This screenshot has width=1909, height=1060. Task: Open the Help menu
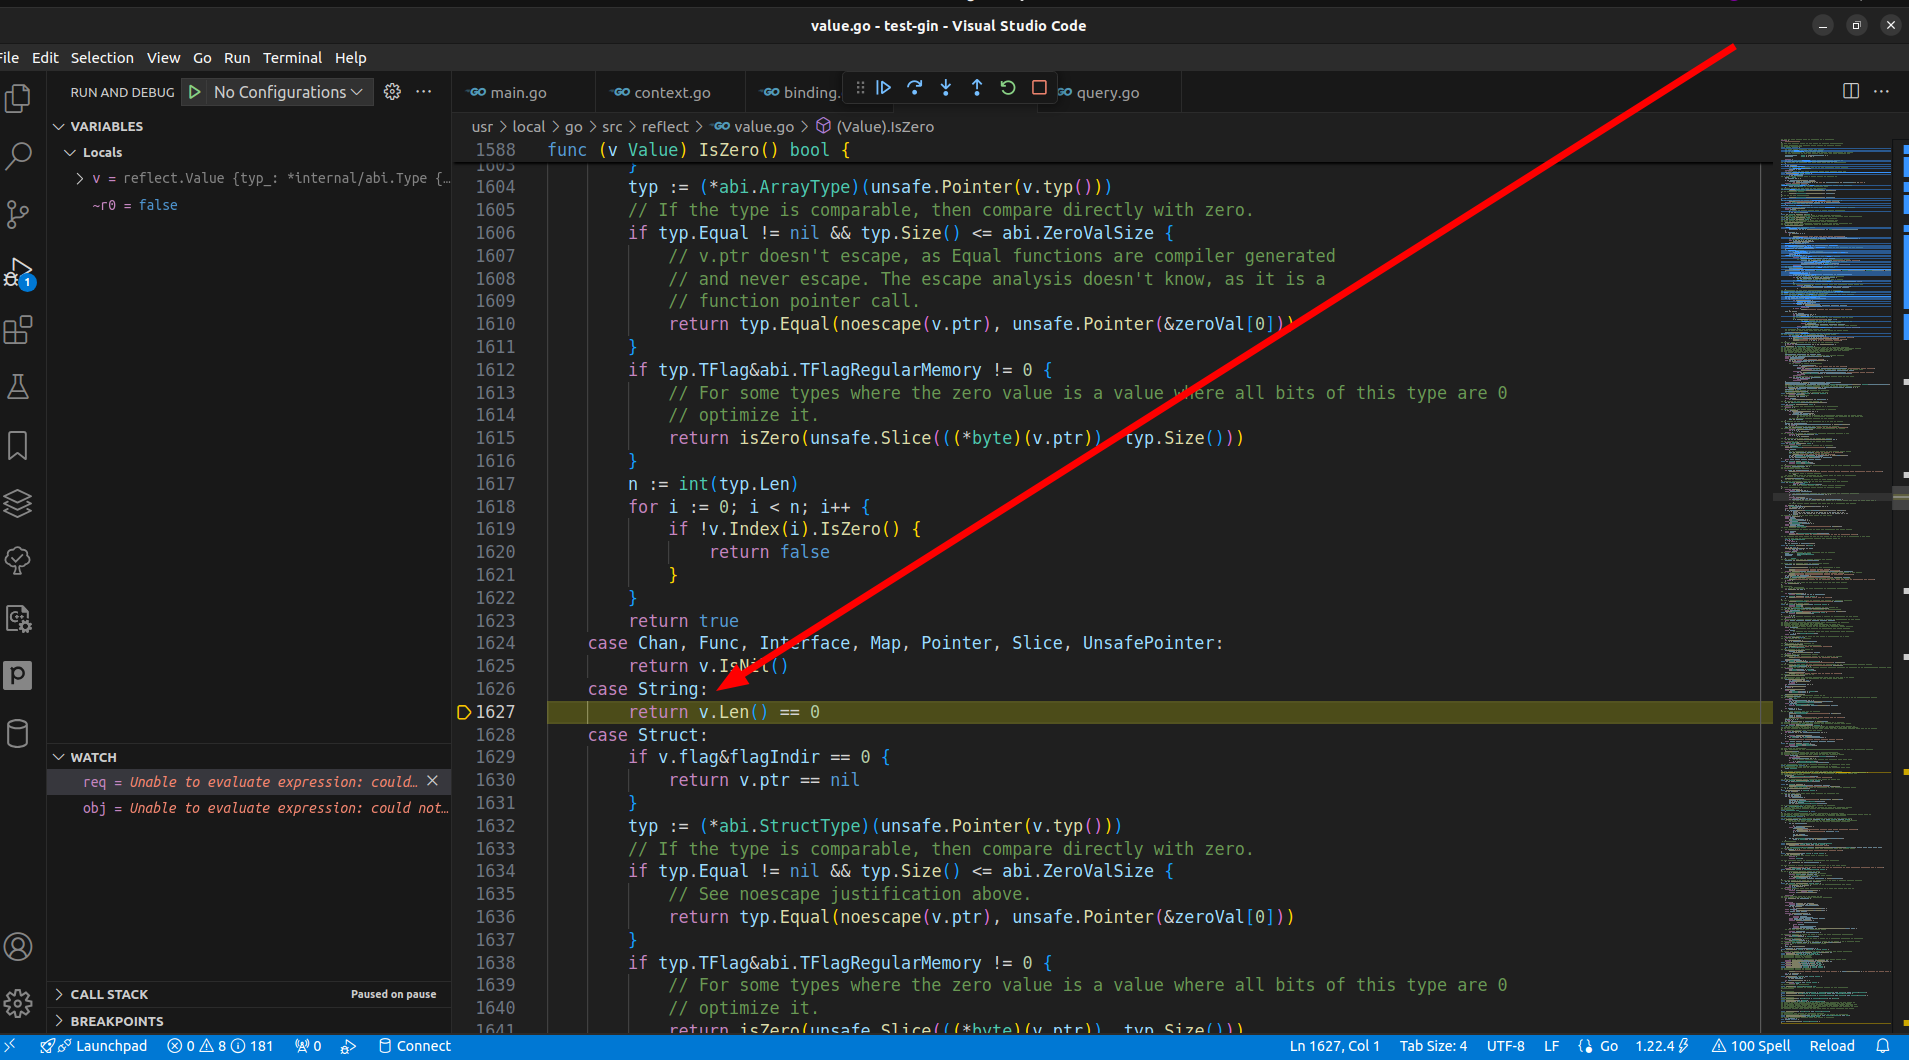pyautogui.click(x=350, y=58)
